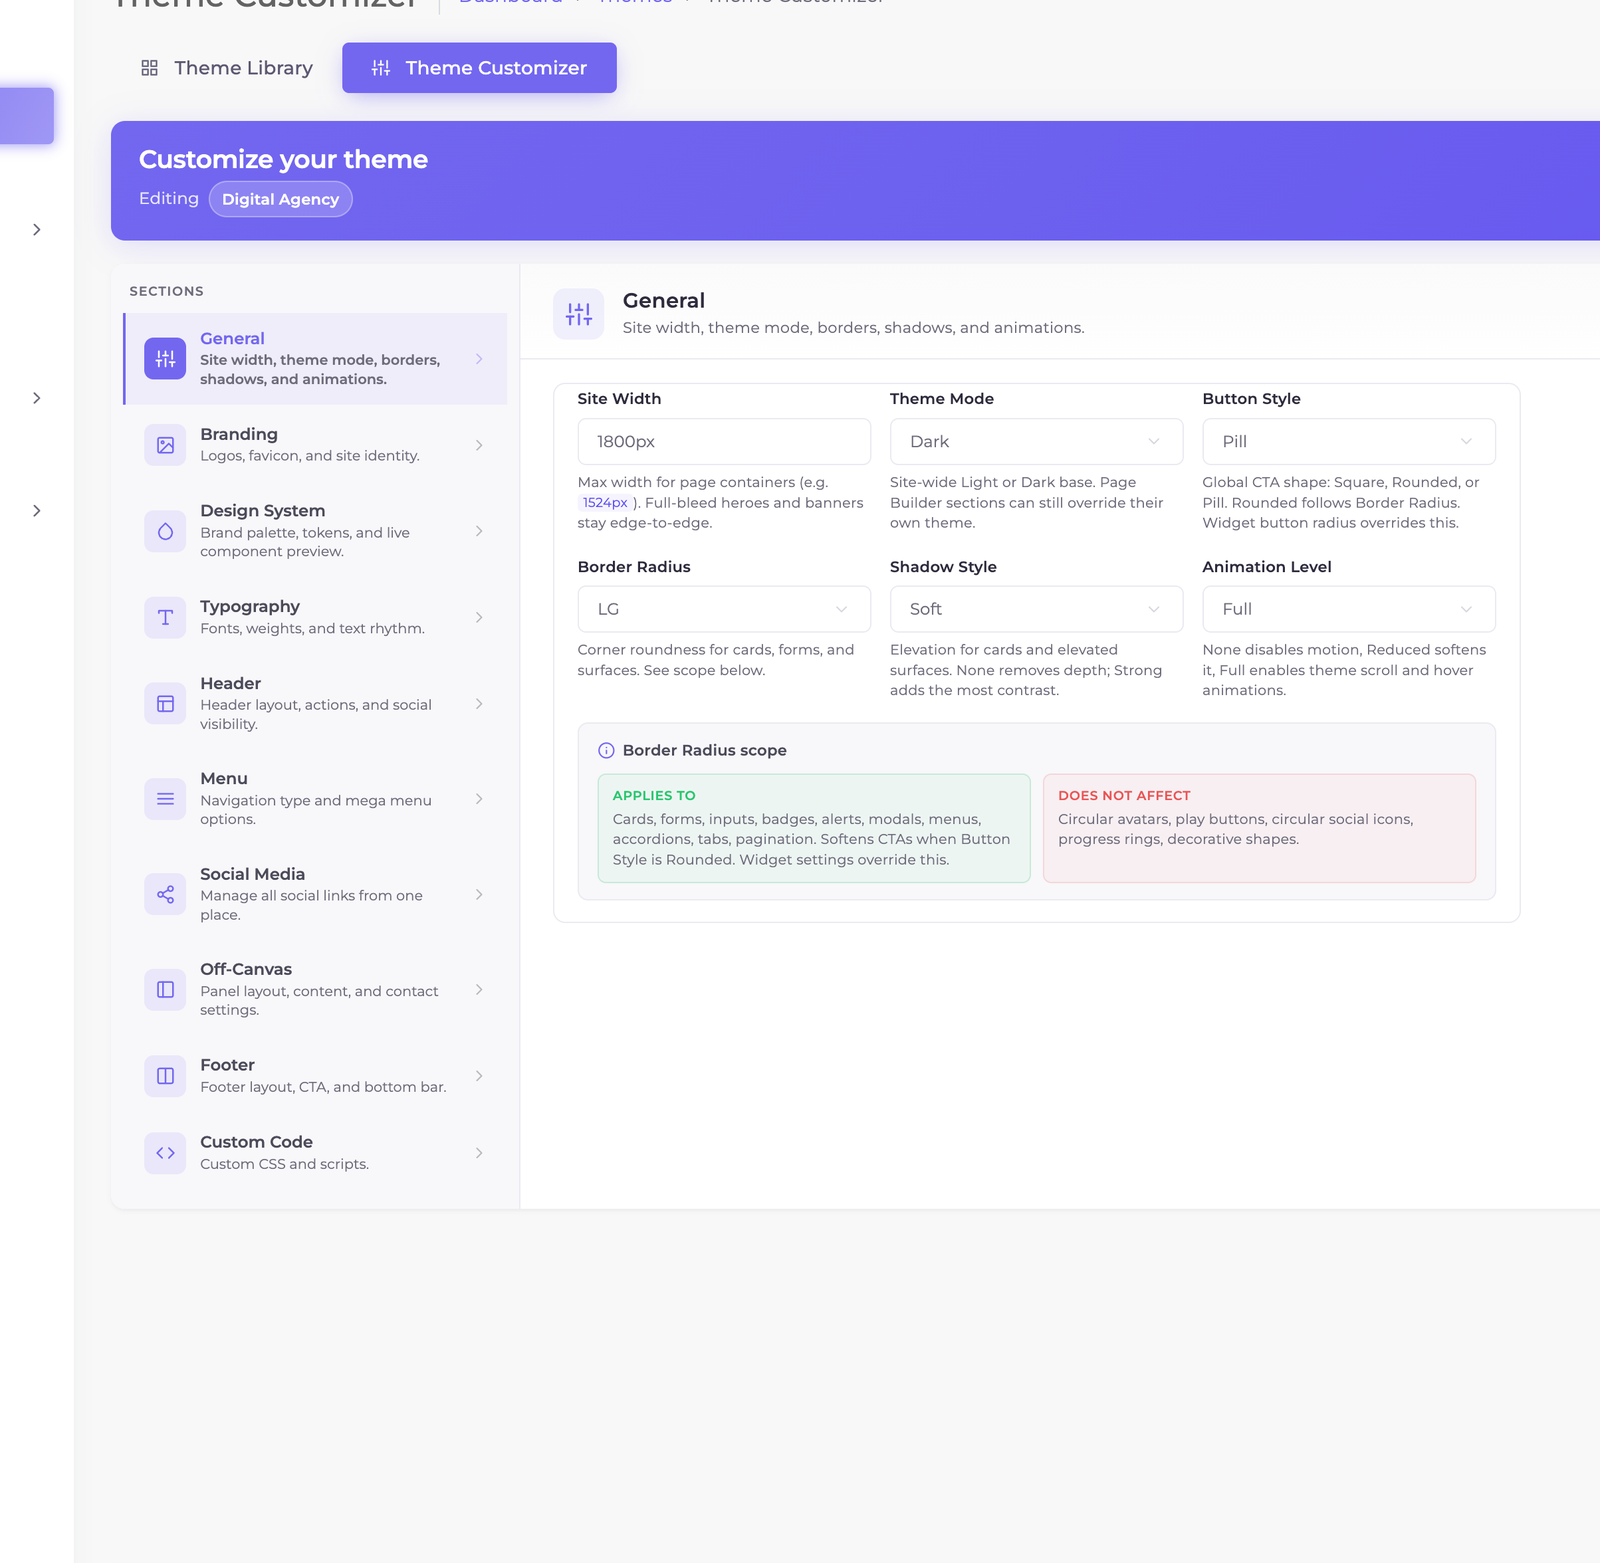Expand the Custom Code section chevron
This screenshot has width=1600, height=1563.
479,1153
